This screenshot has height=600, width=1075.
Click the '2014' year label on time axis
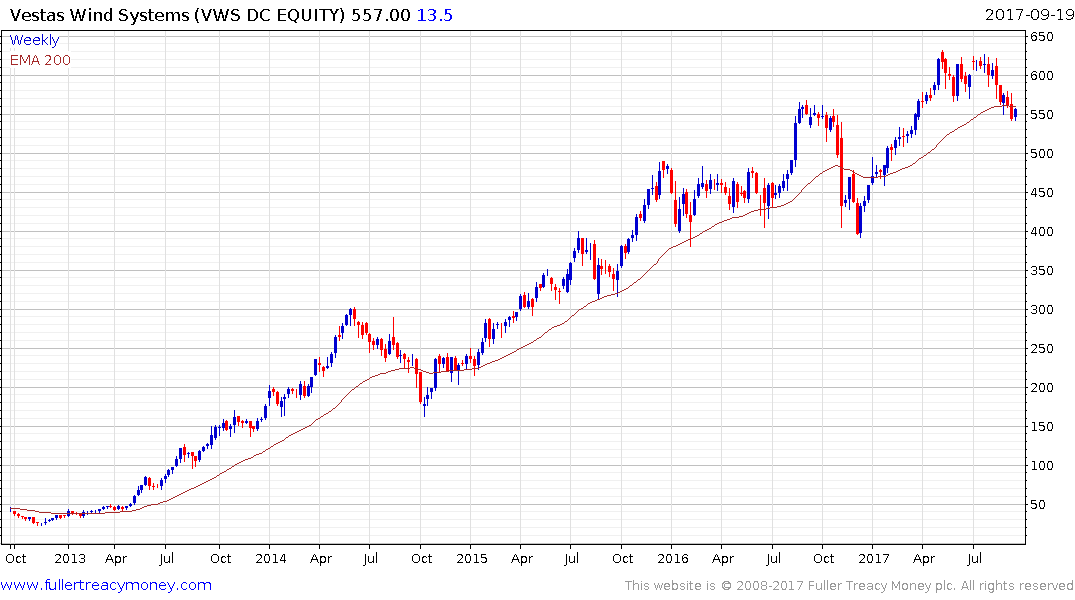(271, 559)
